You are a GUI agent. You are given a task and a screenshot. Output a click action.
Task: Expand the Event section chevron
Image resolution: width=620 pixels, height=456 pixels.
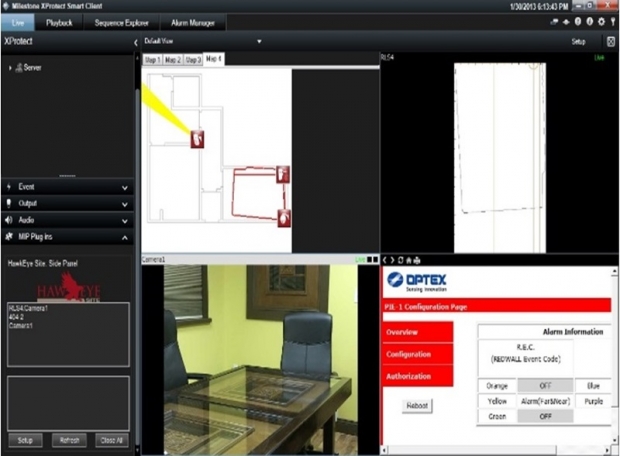point(125,187)
